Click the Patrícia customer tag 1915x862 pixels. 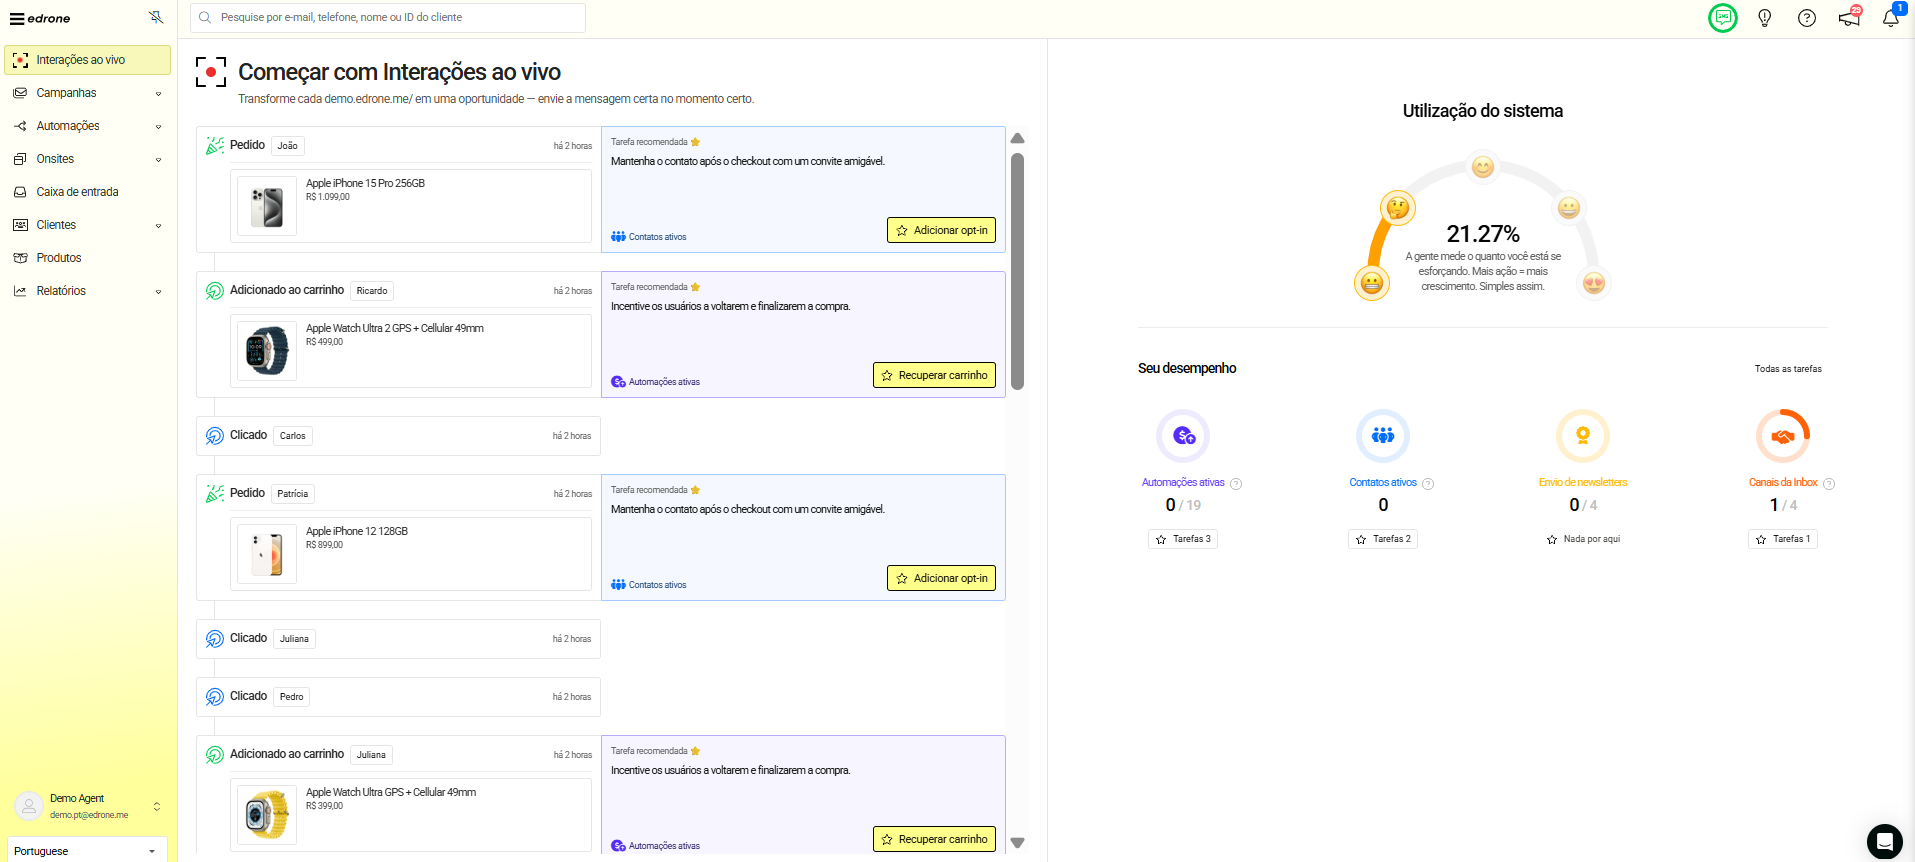(x=293, y=494)
